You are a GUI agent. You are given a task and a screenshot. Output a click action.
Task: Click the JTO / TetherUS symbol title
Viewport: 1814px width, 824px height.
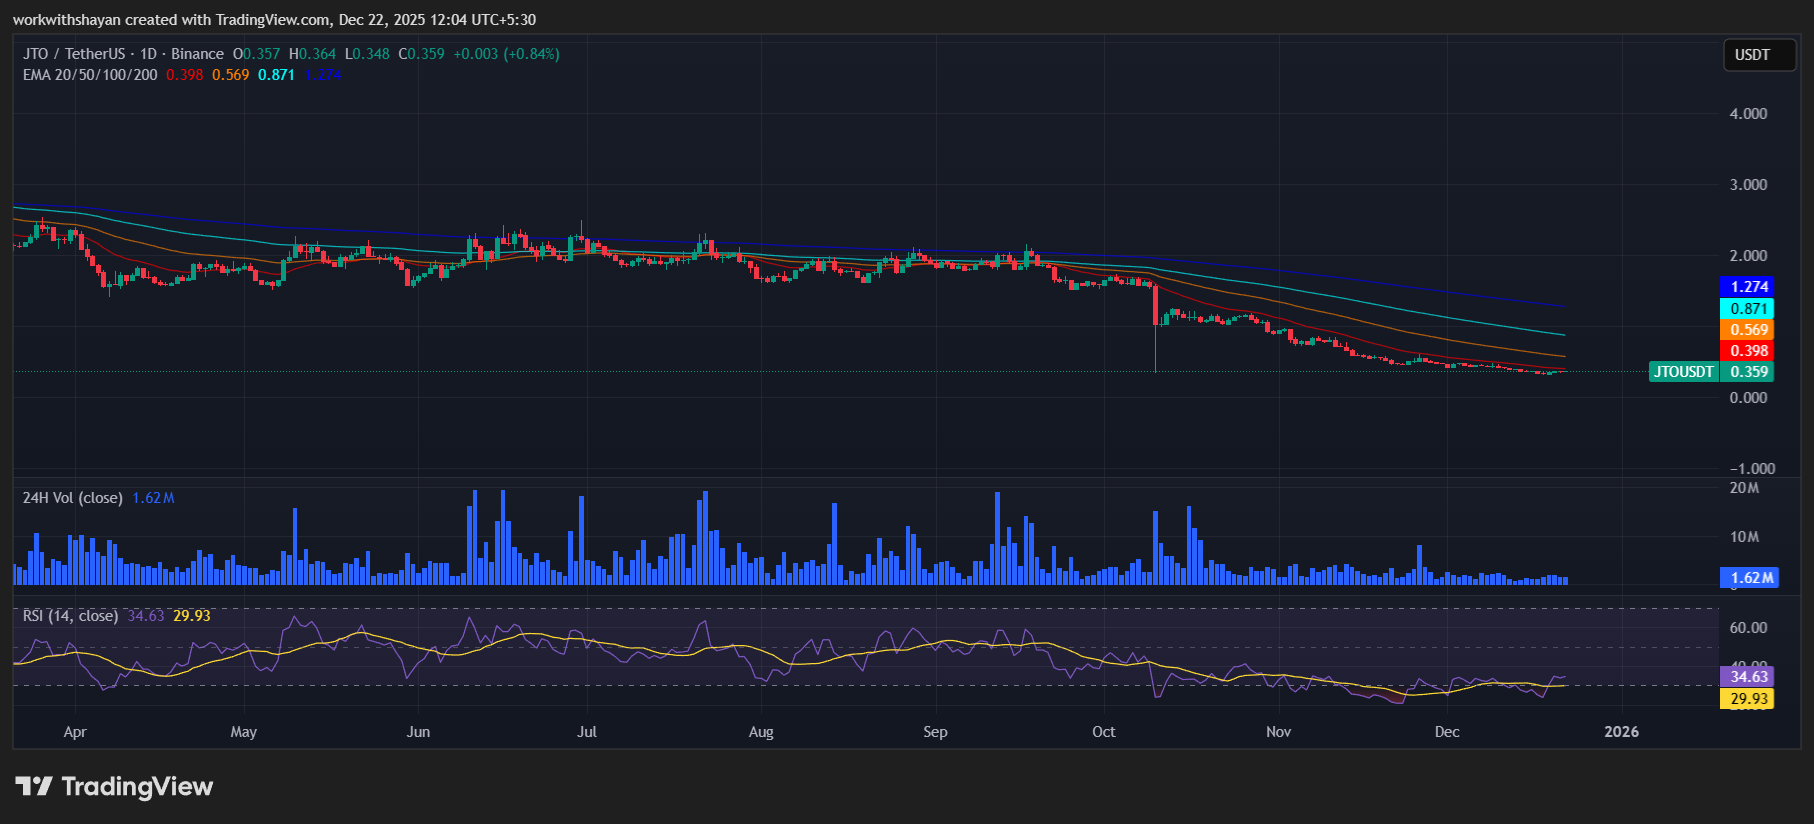pos(74,54)
